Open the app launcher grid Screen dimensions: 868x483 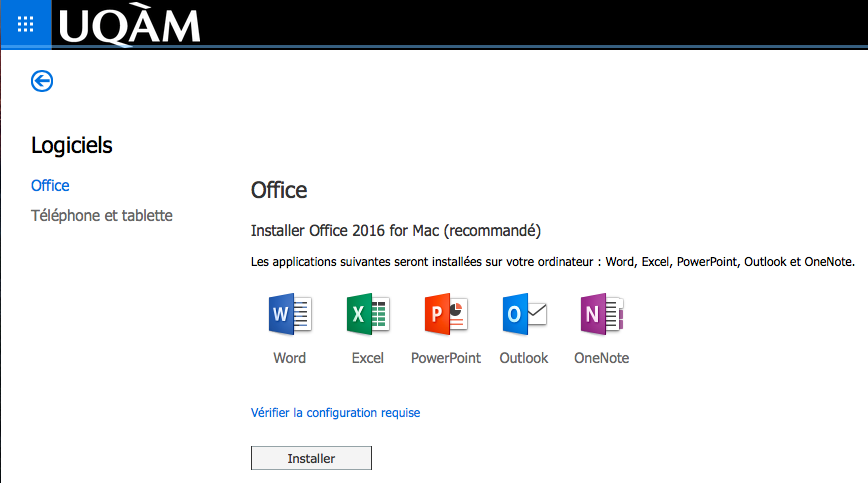point(25,24)
